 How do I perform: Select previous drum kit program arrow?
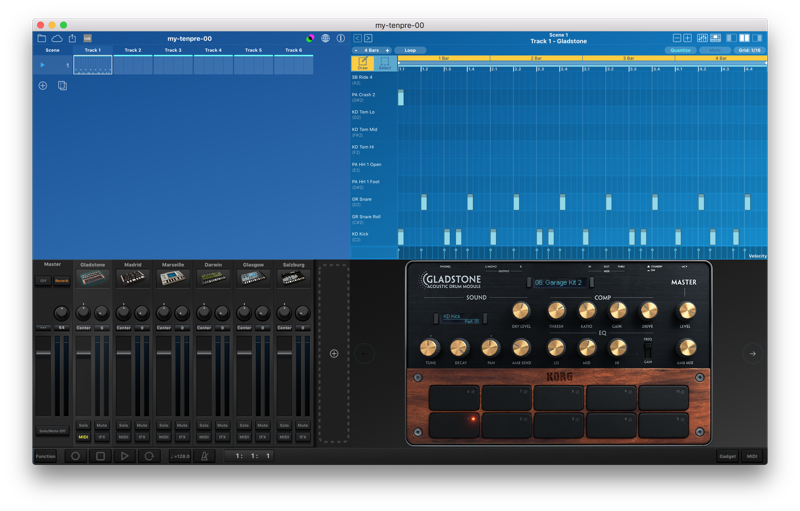coord(529,283)
